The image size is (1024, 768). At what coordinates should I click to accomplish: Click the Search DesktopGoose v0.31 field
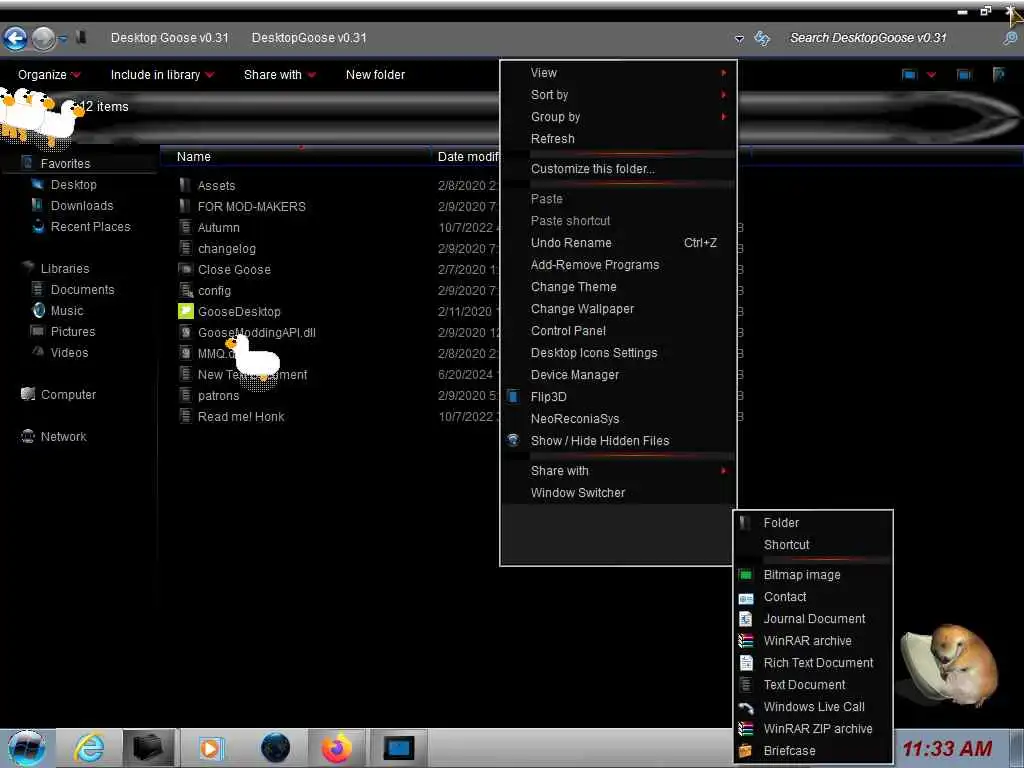click(889, 38)
